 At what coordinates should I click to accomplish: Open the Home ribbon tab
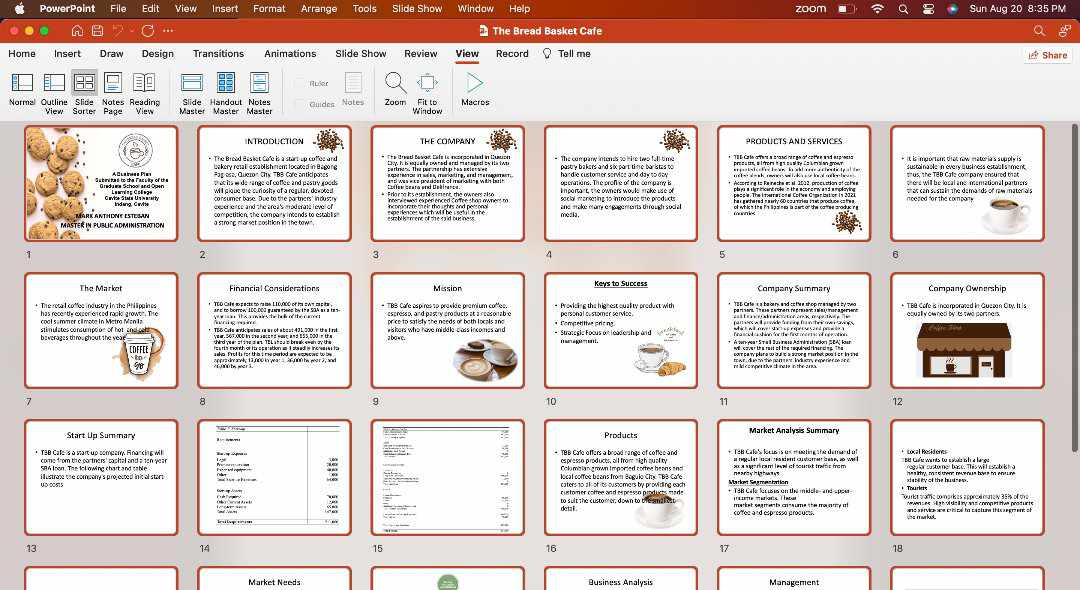pyautogui.click(x=22, y=54)
